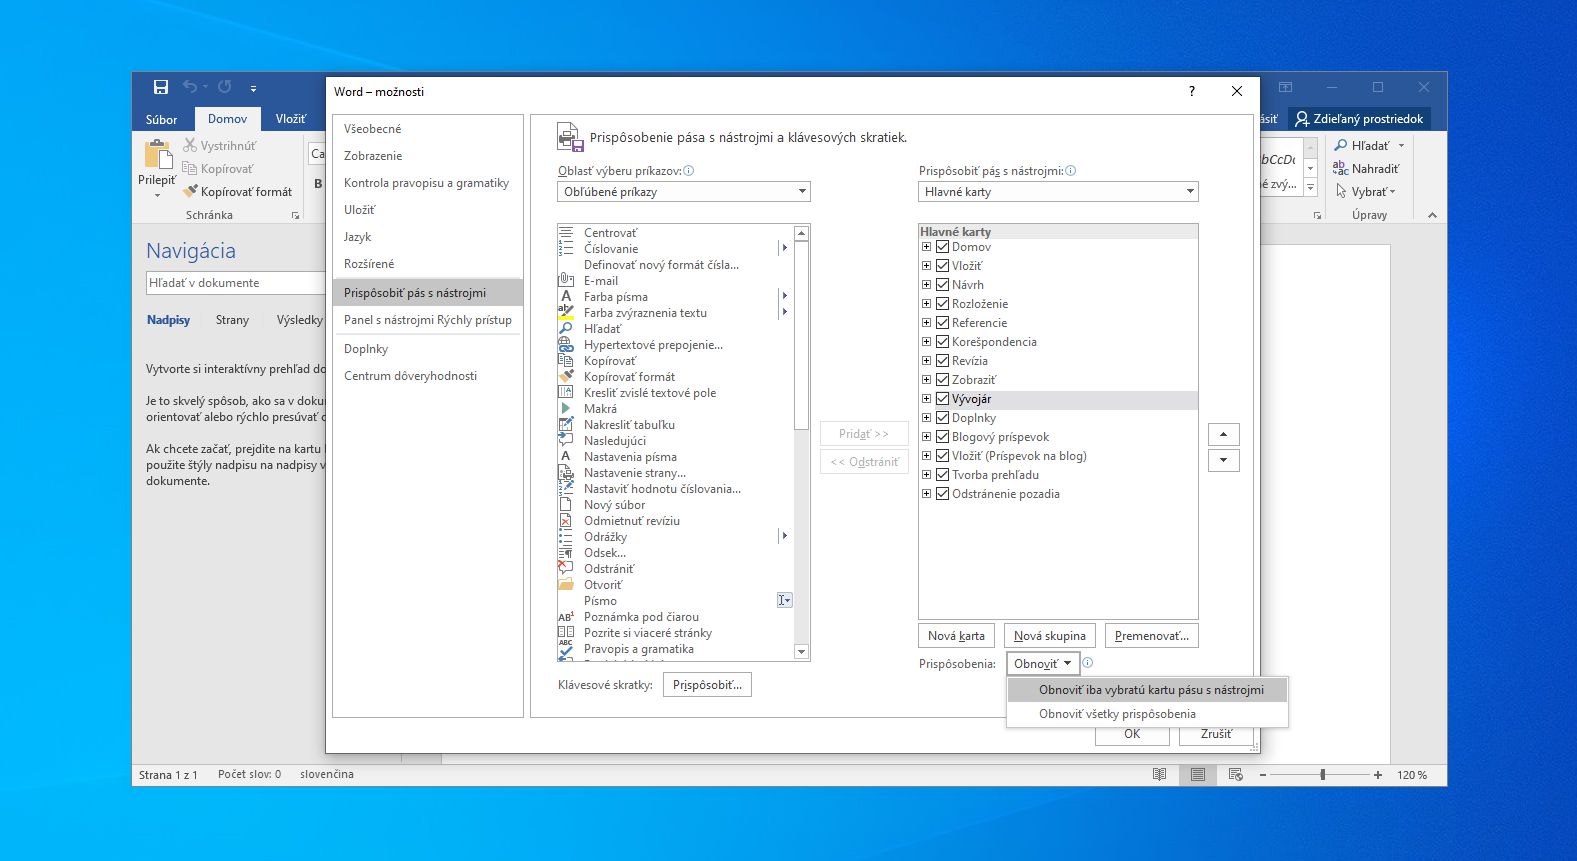Click the Premenovať button

pyautogui.click(x=1152, y=636)
